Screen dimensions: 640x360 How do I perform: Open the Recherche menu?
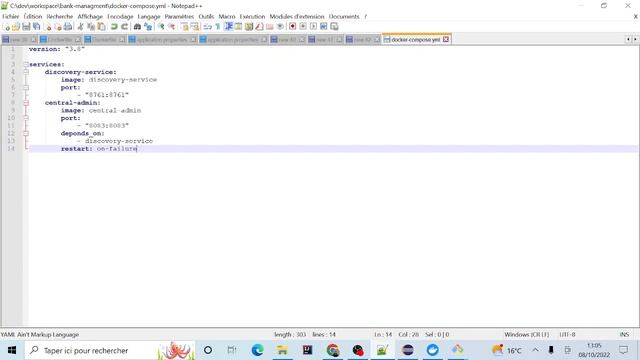point(60,16)
